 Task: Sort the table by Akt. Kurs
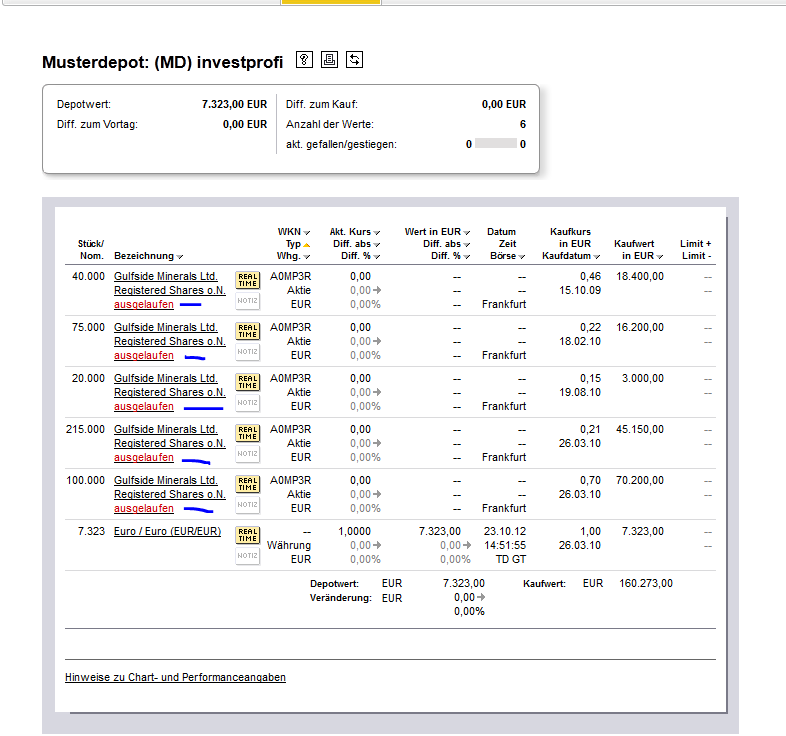376,233
